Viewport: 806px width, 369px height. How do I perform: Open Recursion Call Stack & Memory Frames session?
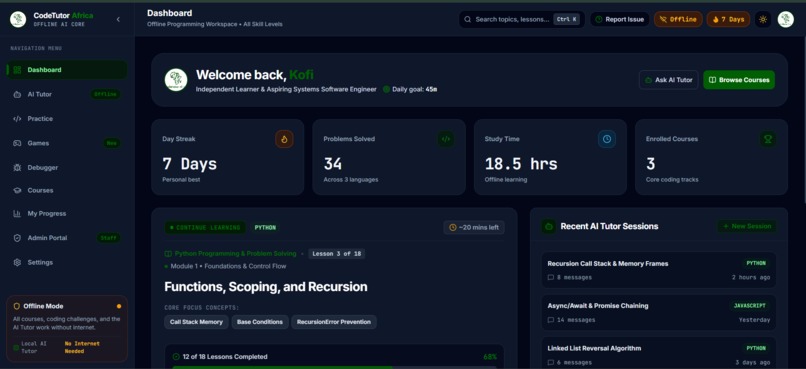[659, 270]
